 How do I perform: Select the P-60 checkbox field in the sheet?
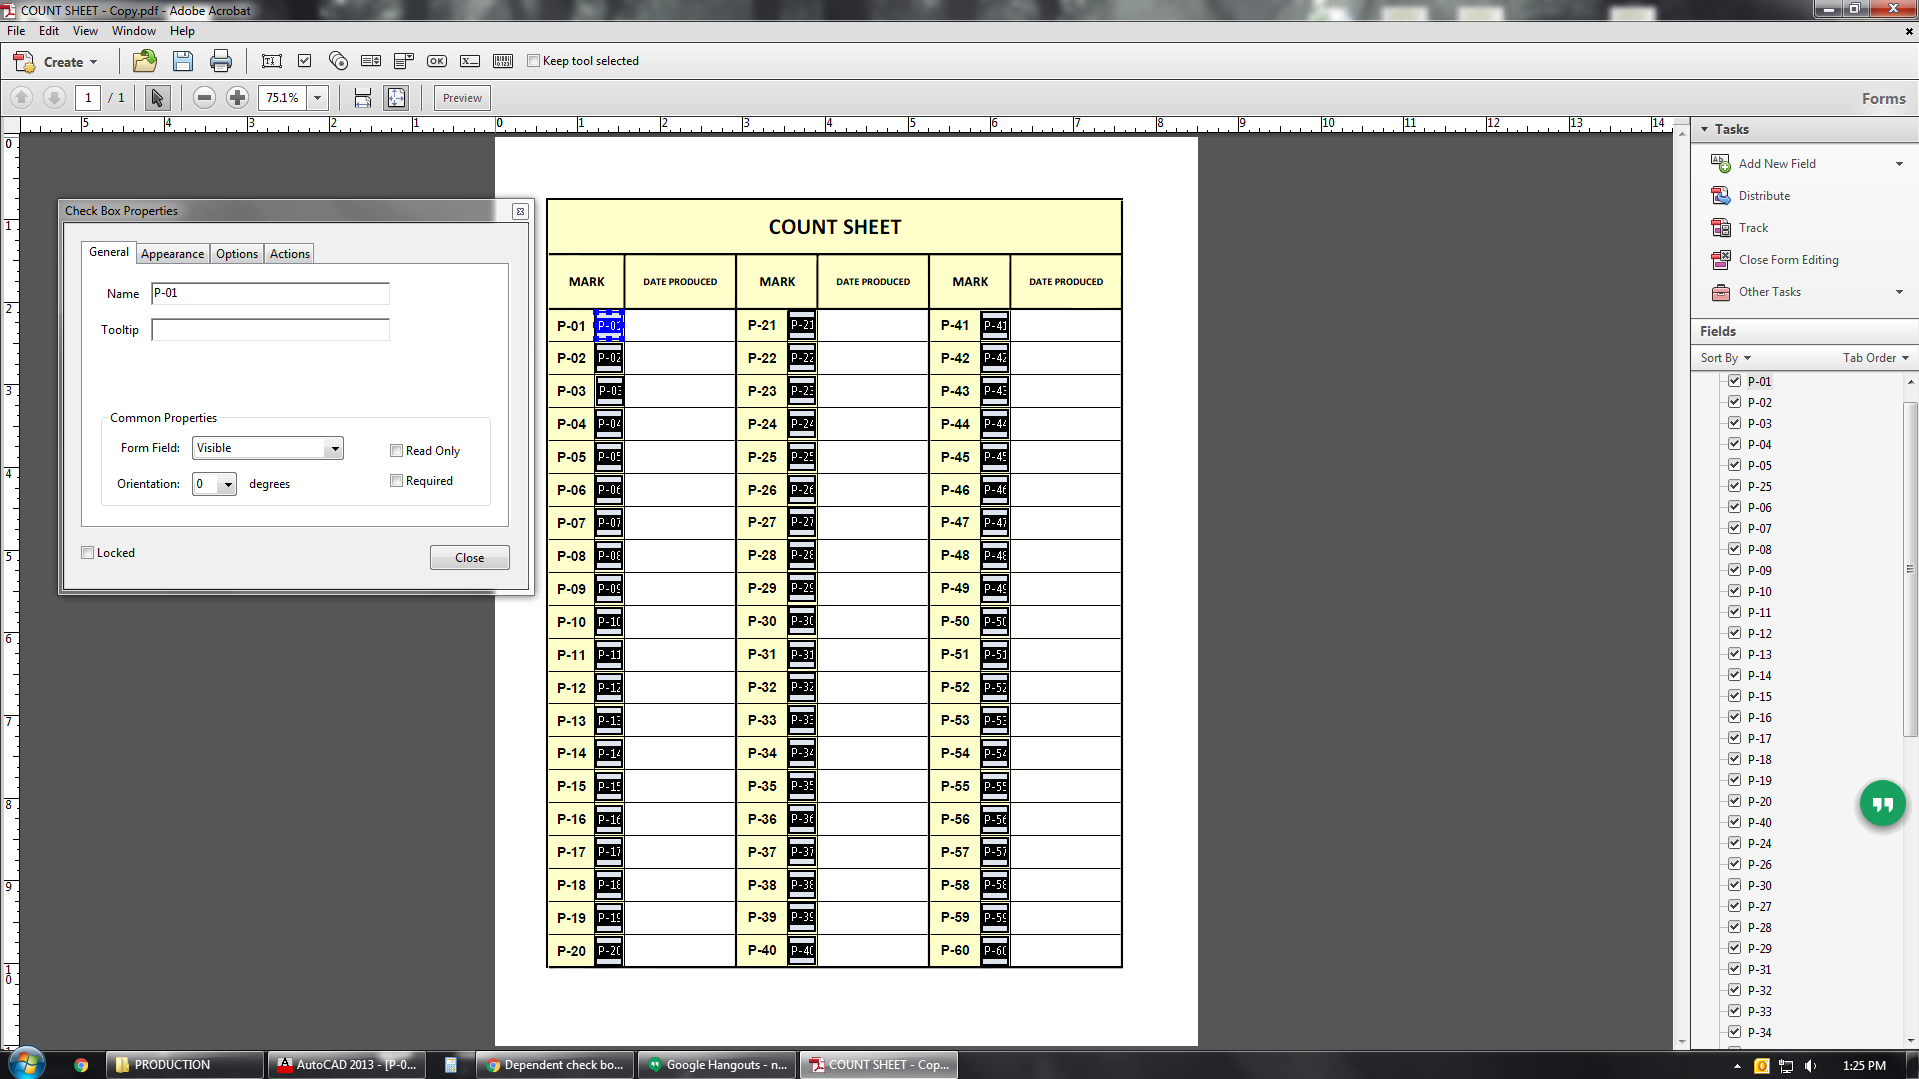coord(995,950)
